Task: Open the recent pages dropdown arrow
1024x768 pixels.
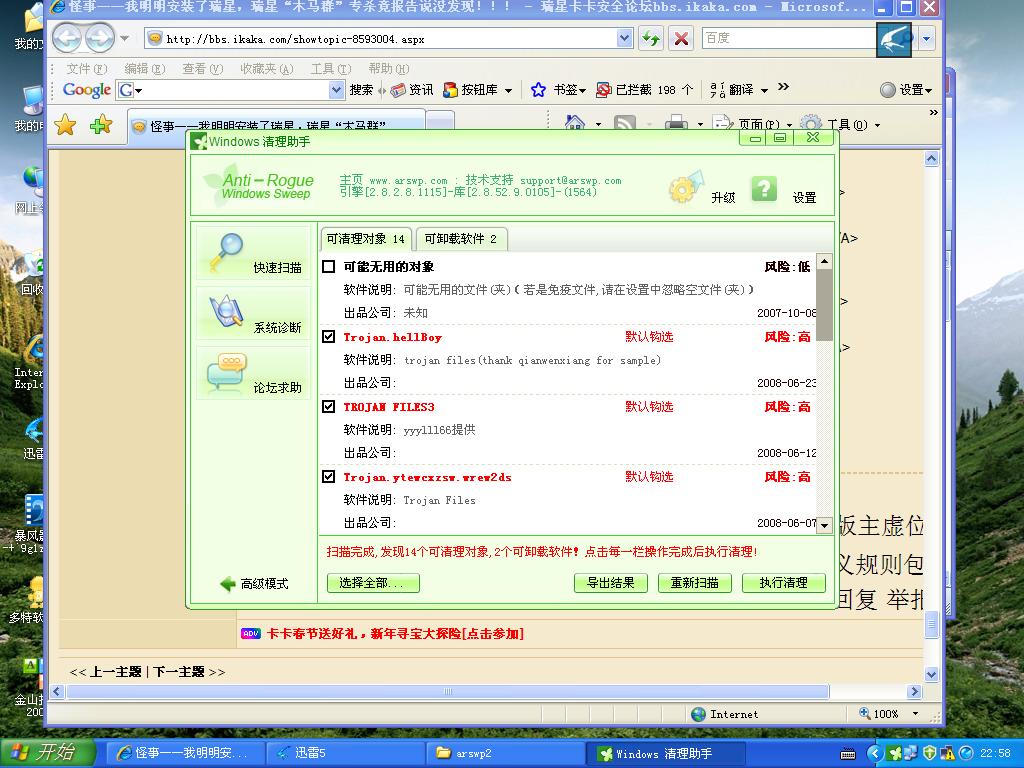Action: click(x=124, y=39)
